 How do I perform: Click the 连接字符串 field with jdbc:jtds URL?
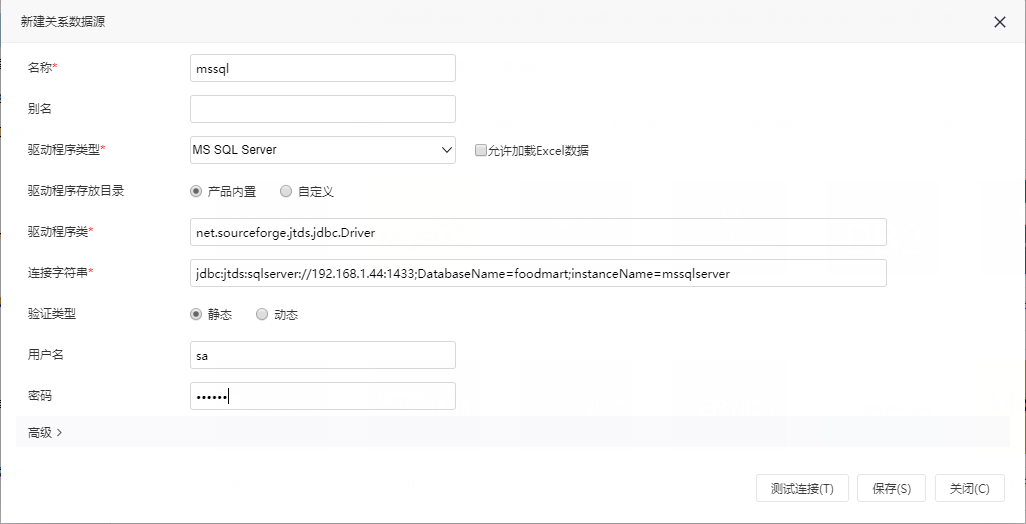[538, 273]
